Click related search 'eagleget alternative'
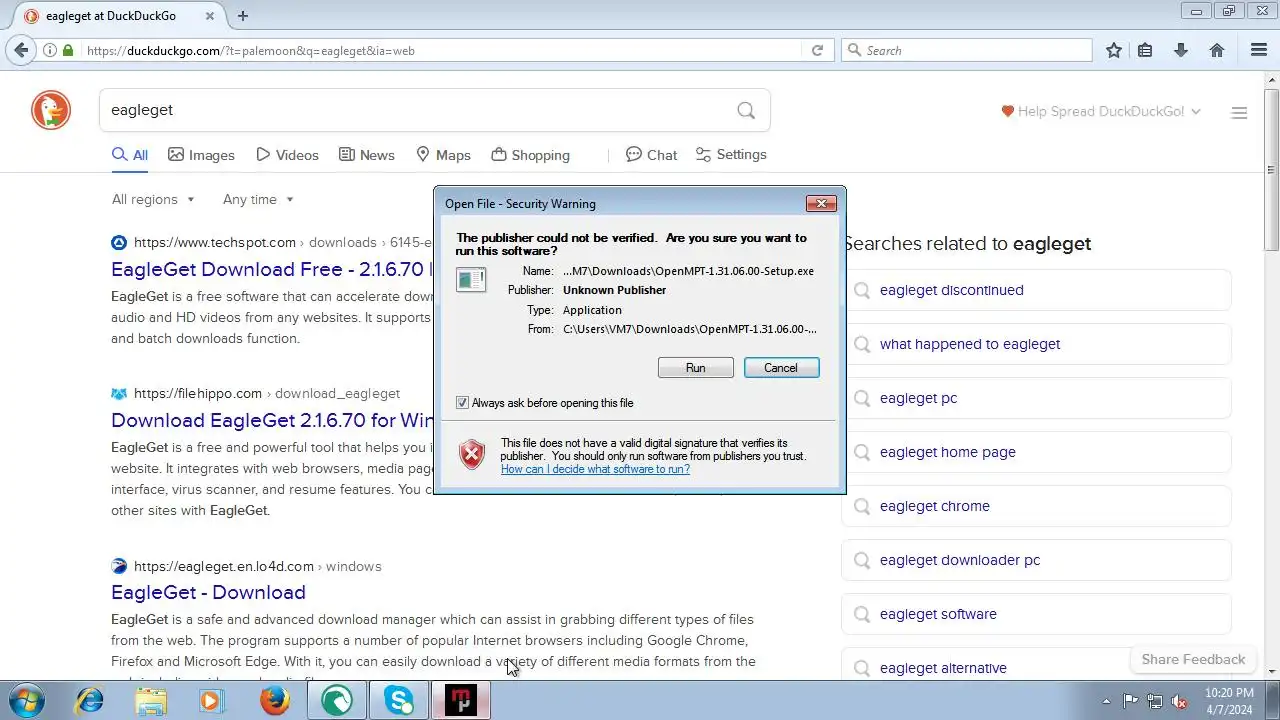Viewport: 1280px width, 720px height. pos(1036,666)
